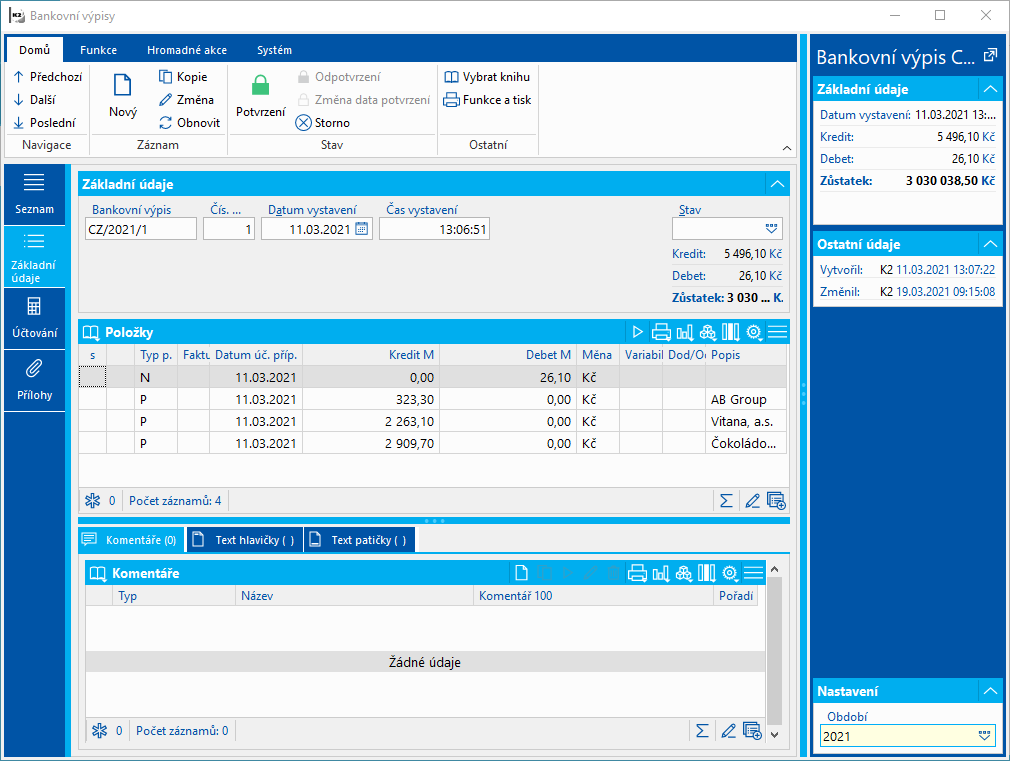Screen dimensions: 1010x761
Task: Click the pencil icon in Komentáře footer
Action: click(x=728, y=731)
